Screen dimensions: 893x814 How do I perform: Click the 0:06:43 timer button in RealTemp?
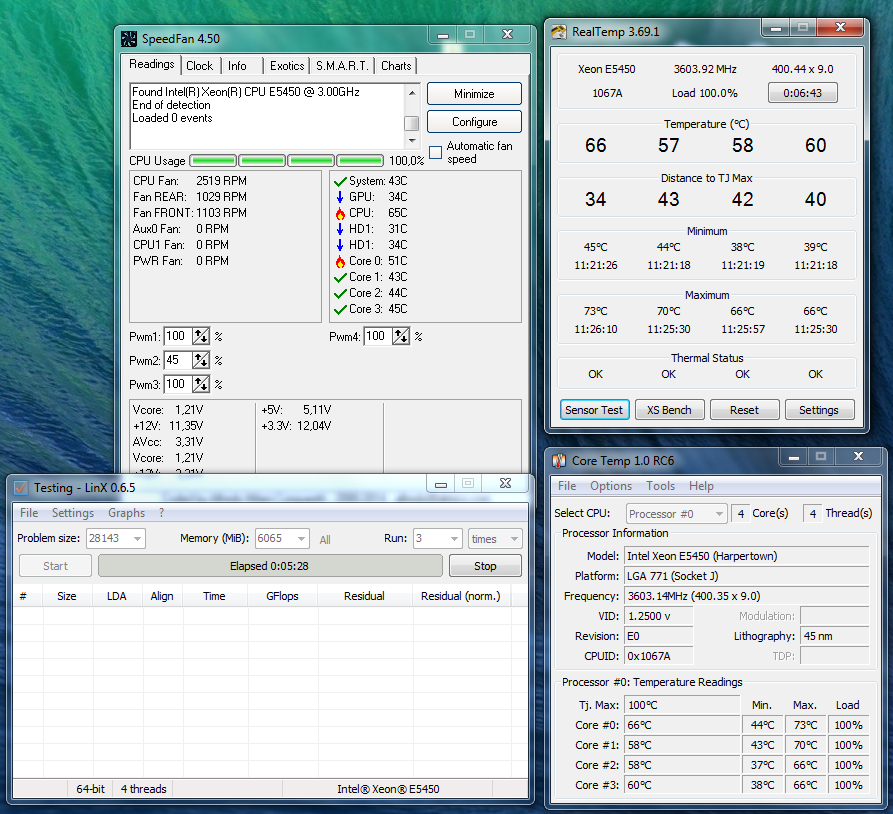point(802,93)
